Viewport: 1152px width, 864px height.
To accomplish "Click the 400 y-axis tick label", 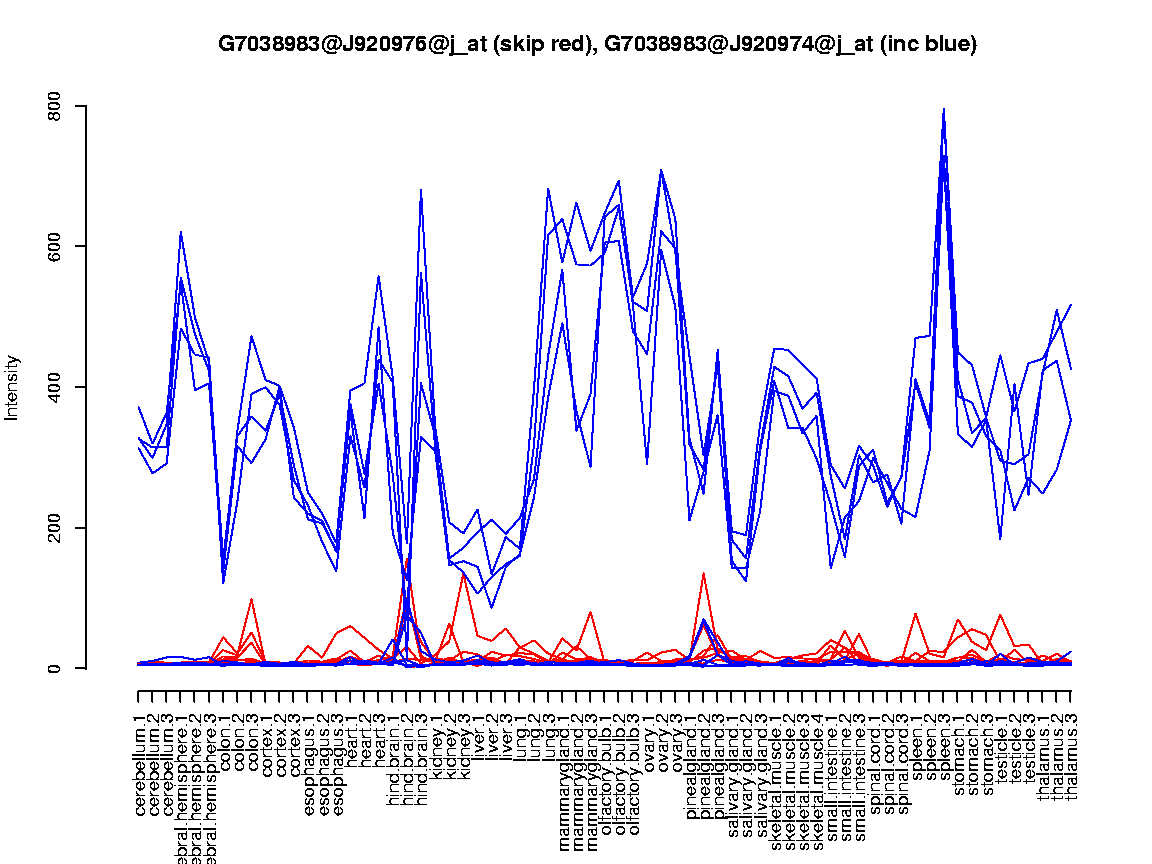I will tap(56, 387).
